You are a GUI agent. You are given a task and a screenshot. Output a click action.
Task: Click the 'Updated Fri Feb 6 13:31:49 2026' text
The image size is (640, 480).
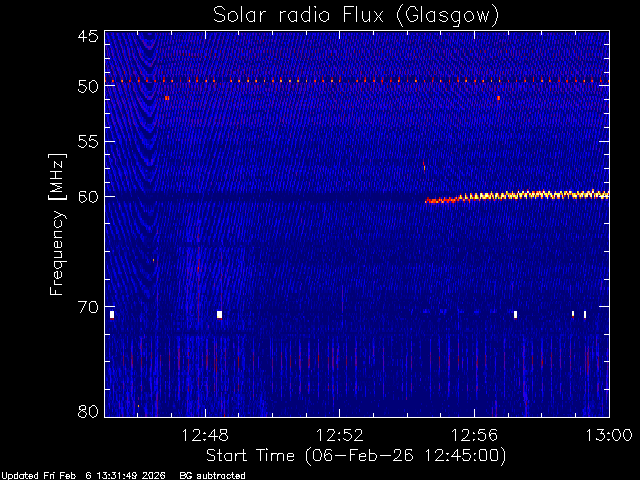(x=83, y=476)
